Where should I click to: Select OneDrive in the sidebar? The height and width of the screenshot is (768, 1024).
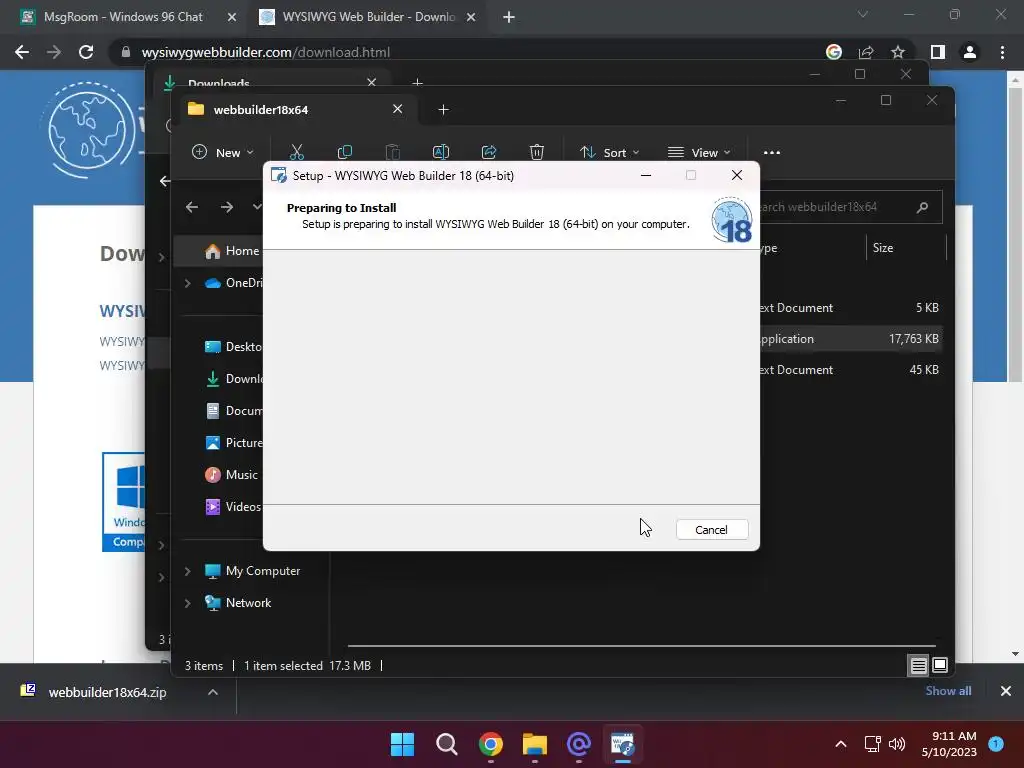click(x=233, y=283)
